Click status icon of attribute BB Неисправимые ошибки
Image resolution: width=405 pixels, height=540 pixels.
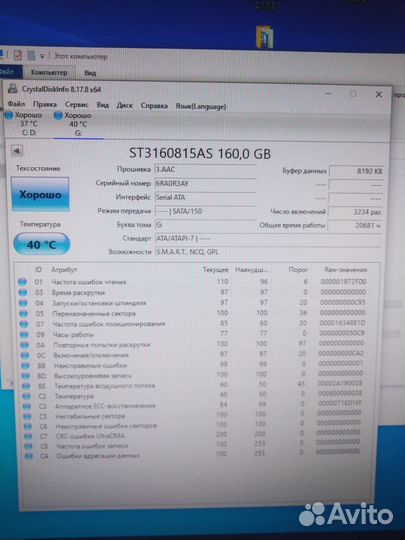coord(25,365)
